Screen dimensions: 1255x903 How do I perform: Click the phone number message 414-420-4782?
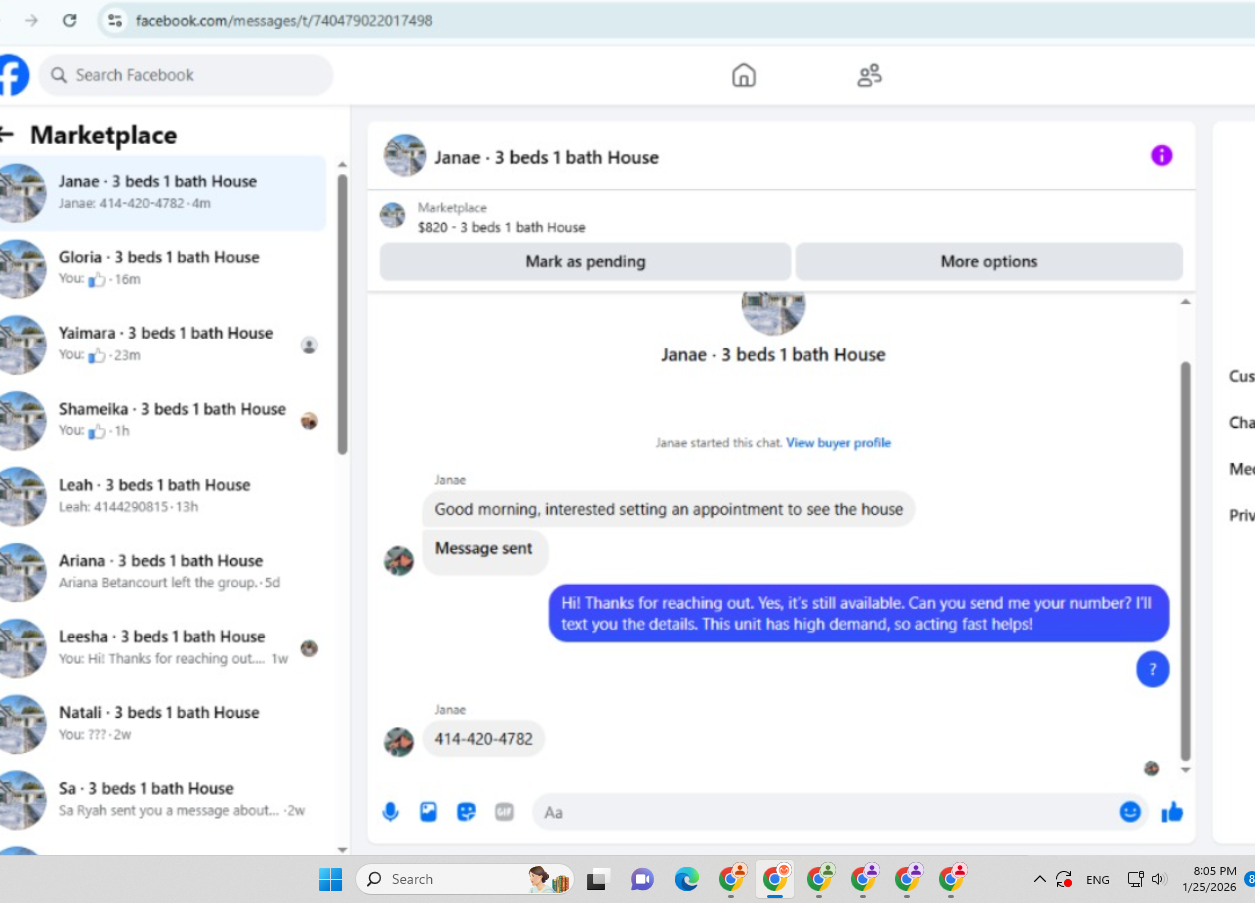[484, 739]
